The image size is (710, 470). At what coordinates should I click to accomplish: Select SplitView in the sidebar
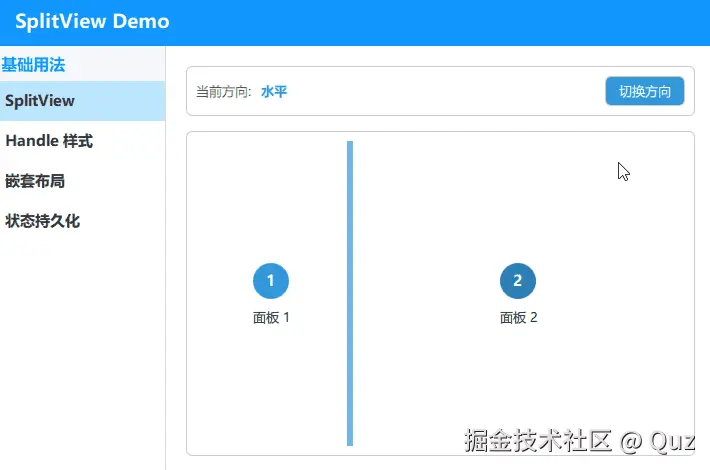click(82, 101)
